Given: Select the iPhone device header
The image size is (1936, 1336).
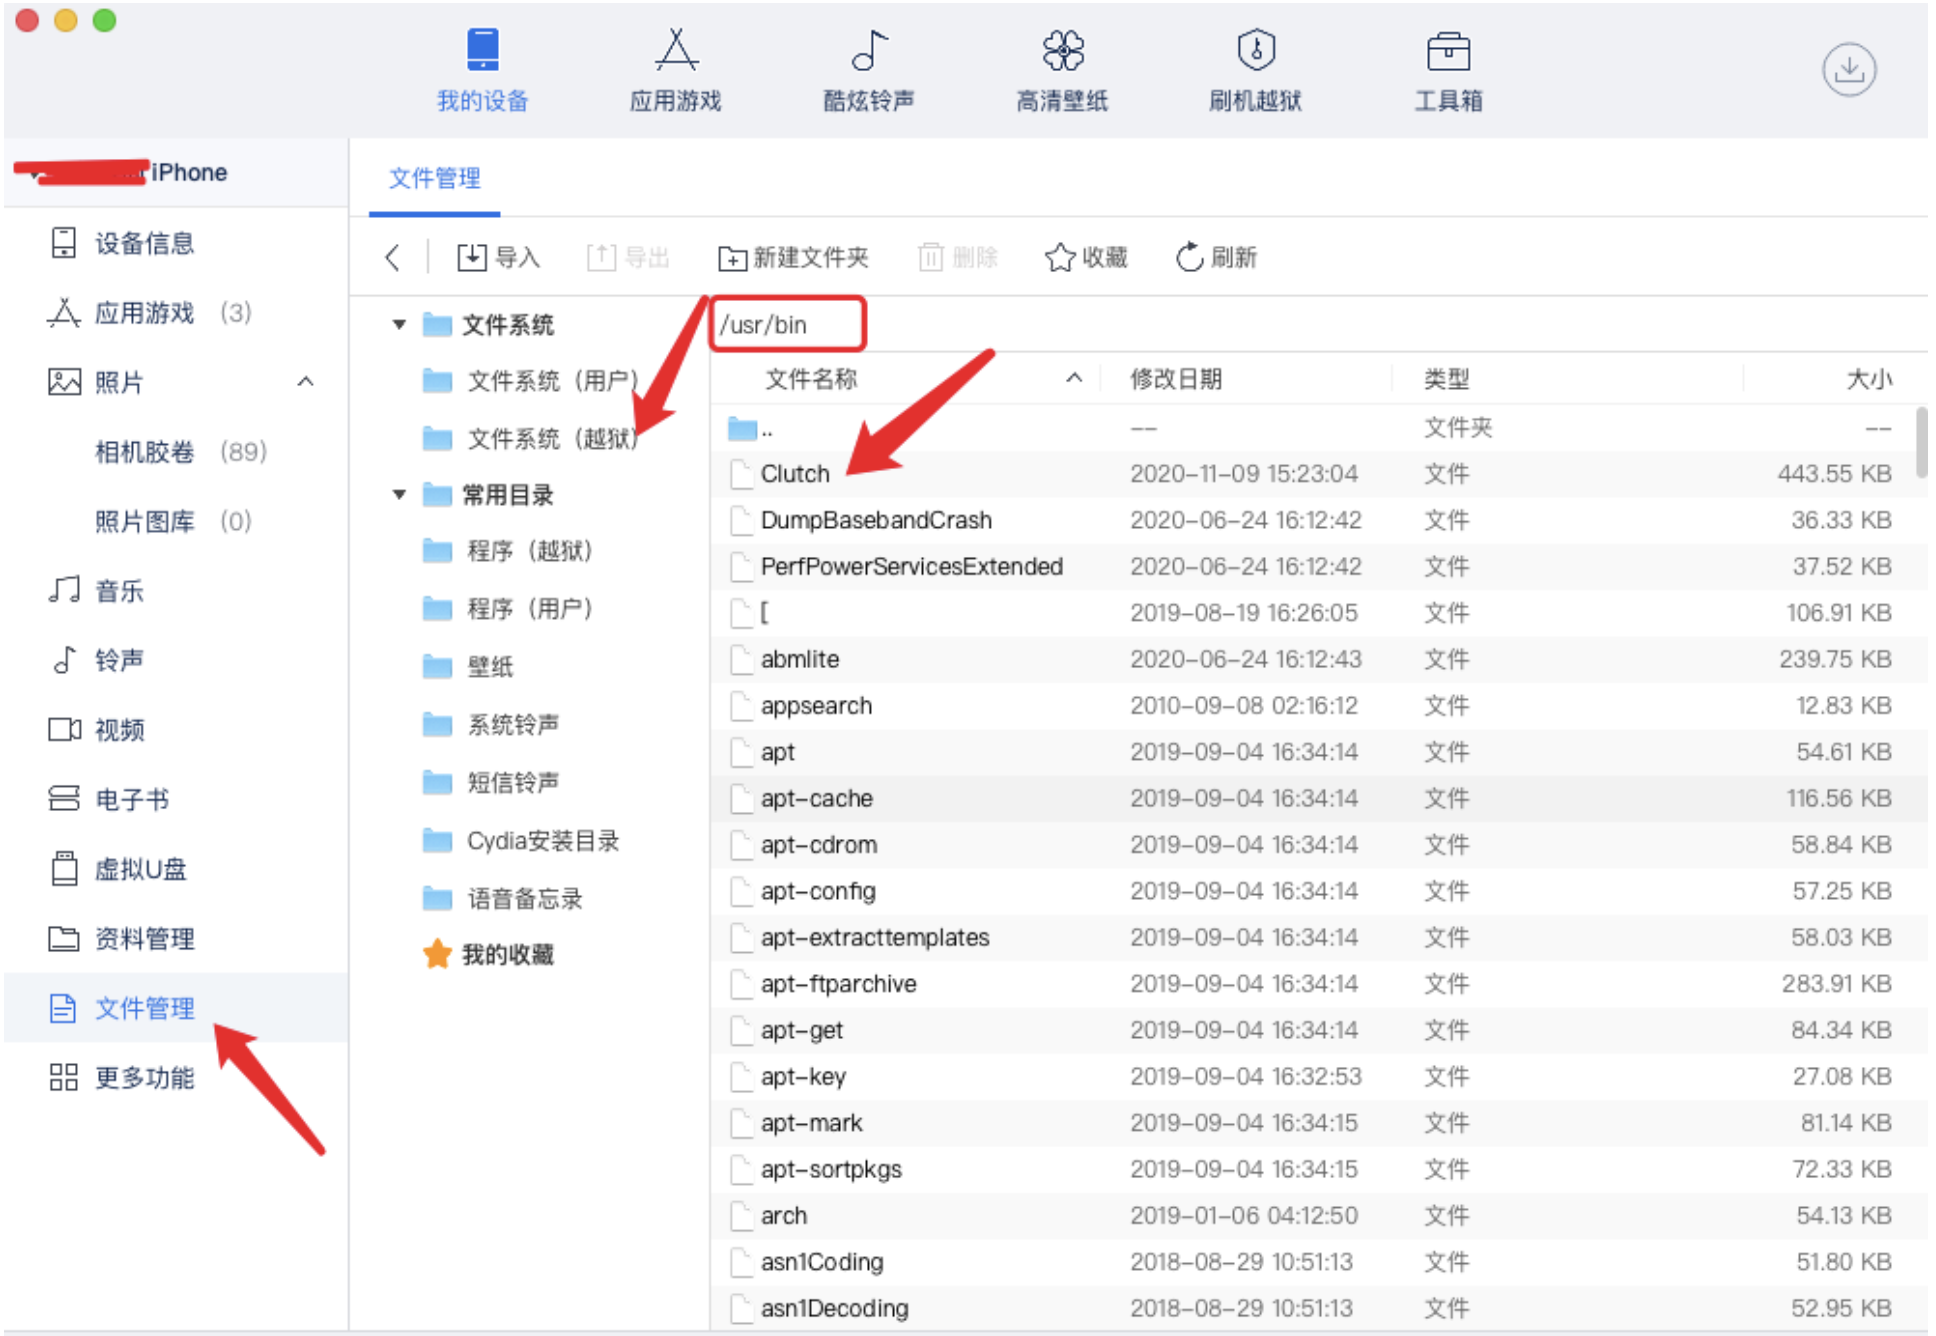Looking at the screenshot, I should click(176, 173).
